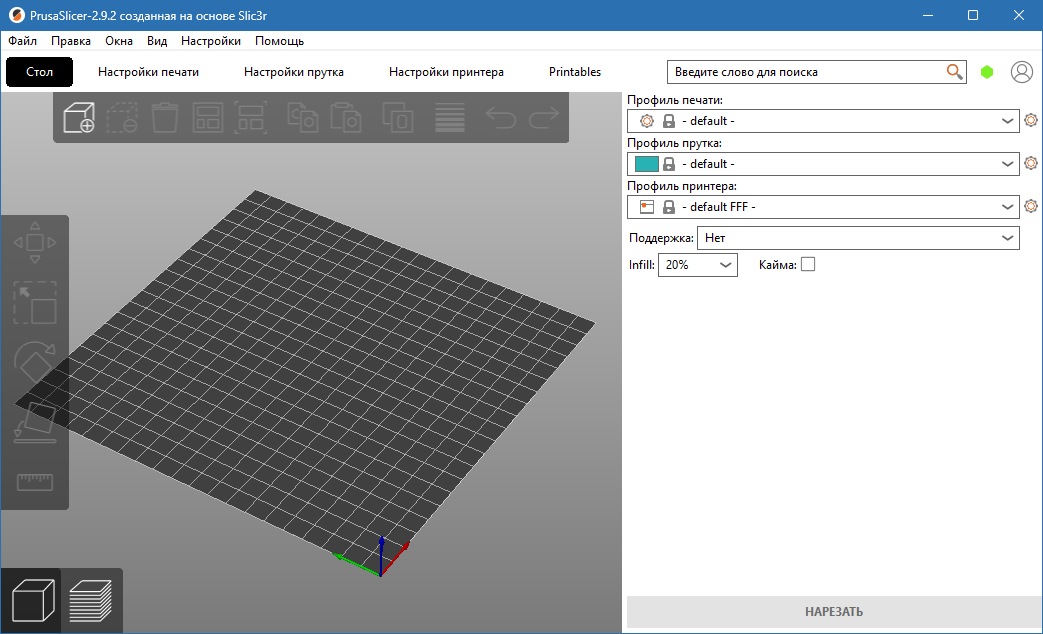Image resolution: width=1043 pixels, height=634 pixels.
Task: Expand the Infill 20% dropdown
Action: 698,265
